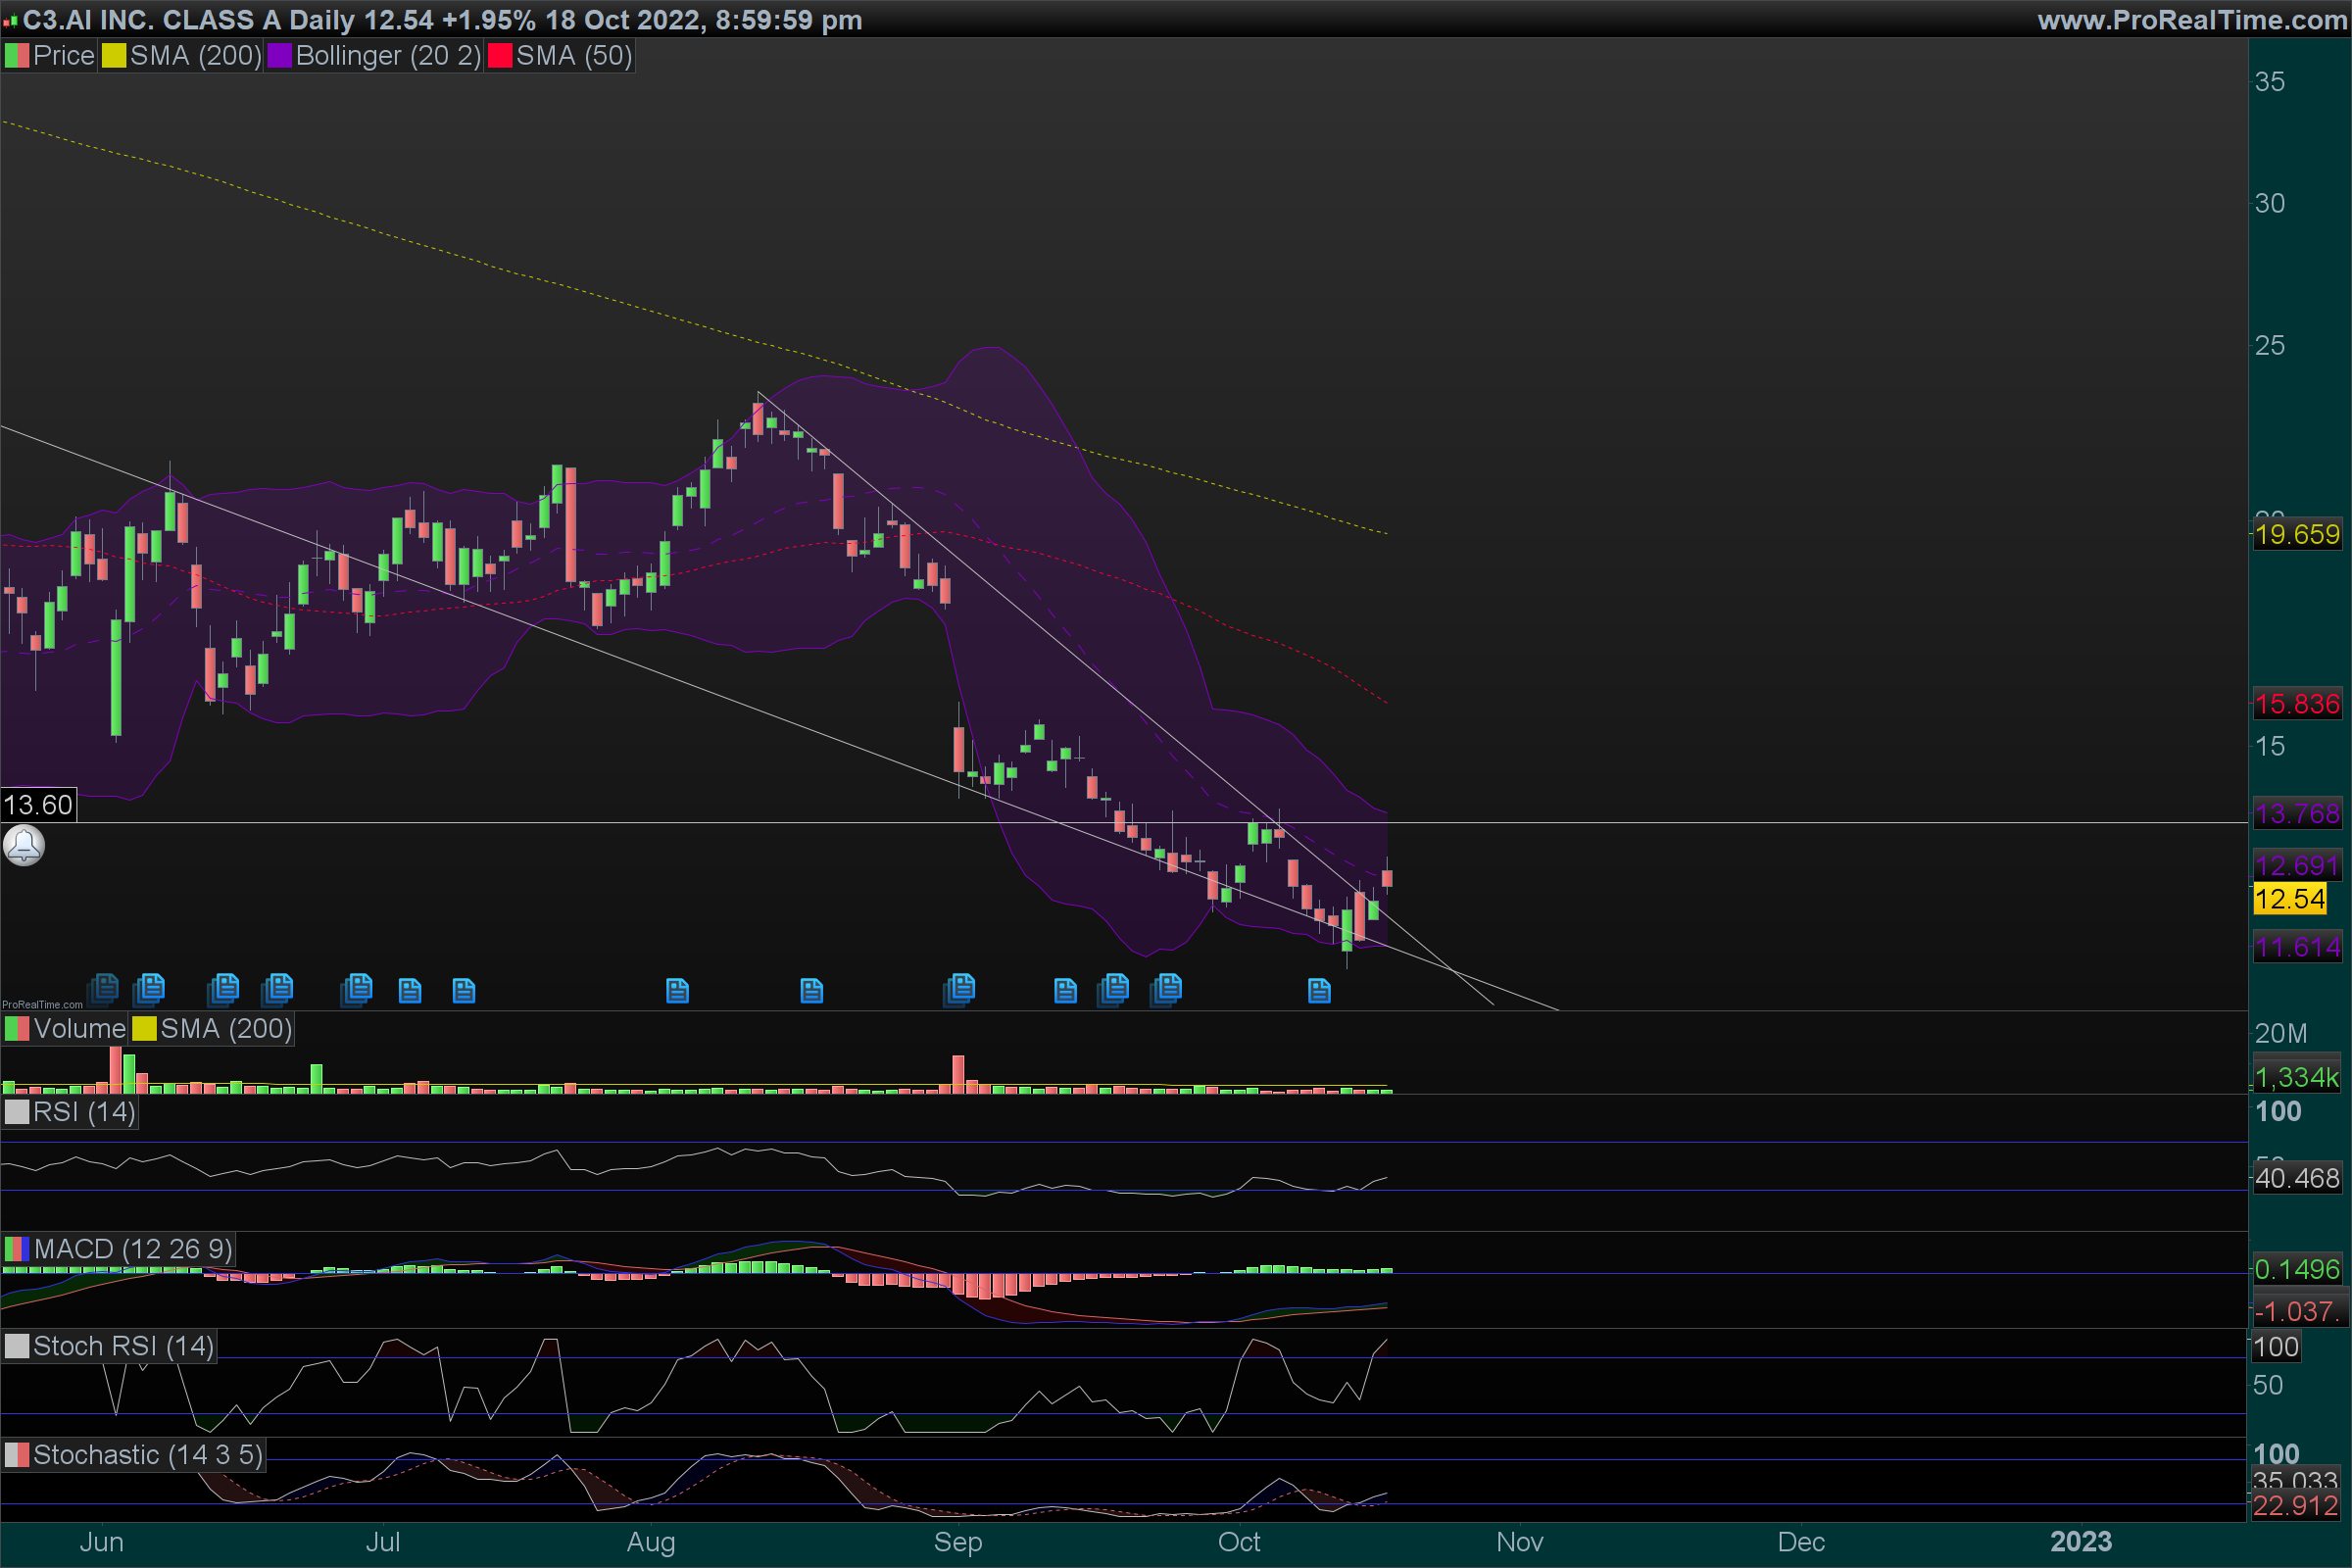Click the Oct label on the time axis
This screenshot has height=1568, width=2352.
[x=1238, y=1542]
